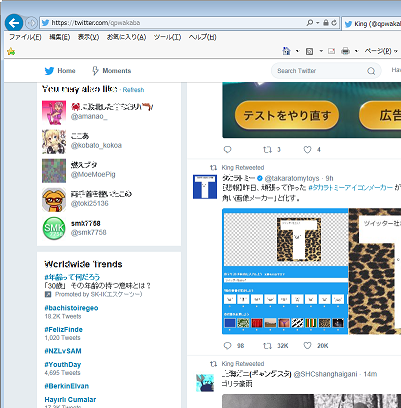
Task: Open the green SMK avatar for @smk7758
Action: pos(54,228)
